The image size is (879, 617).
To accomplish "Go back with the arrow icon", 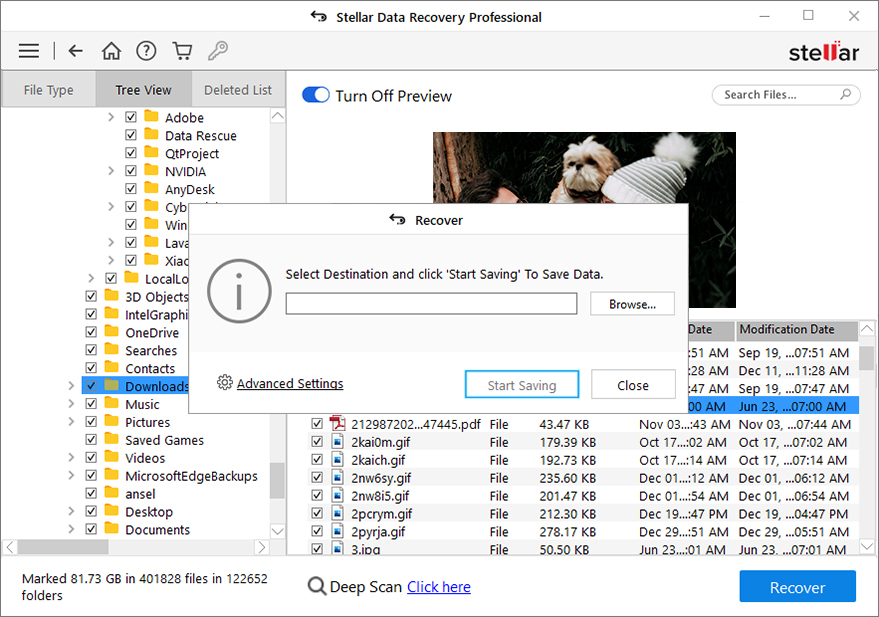I will (75, 51).
